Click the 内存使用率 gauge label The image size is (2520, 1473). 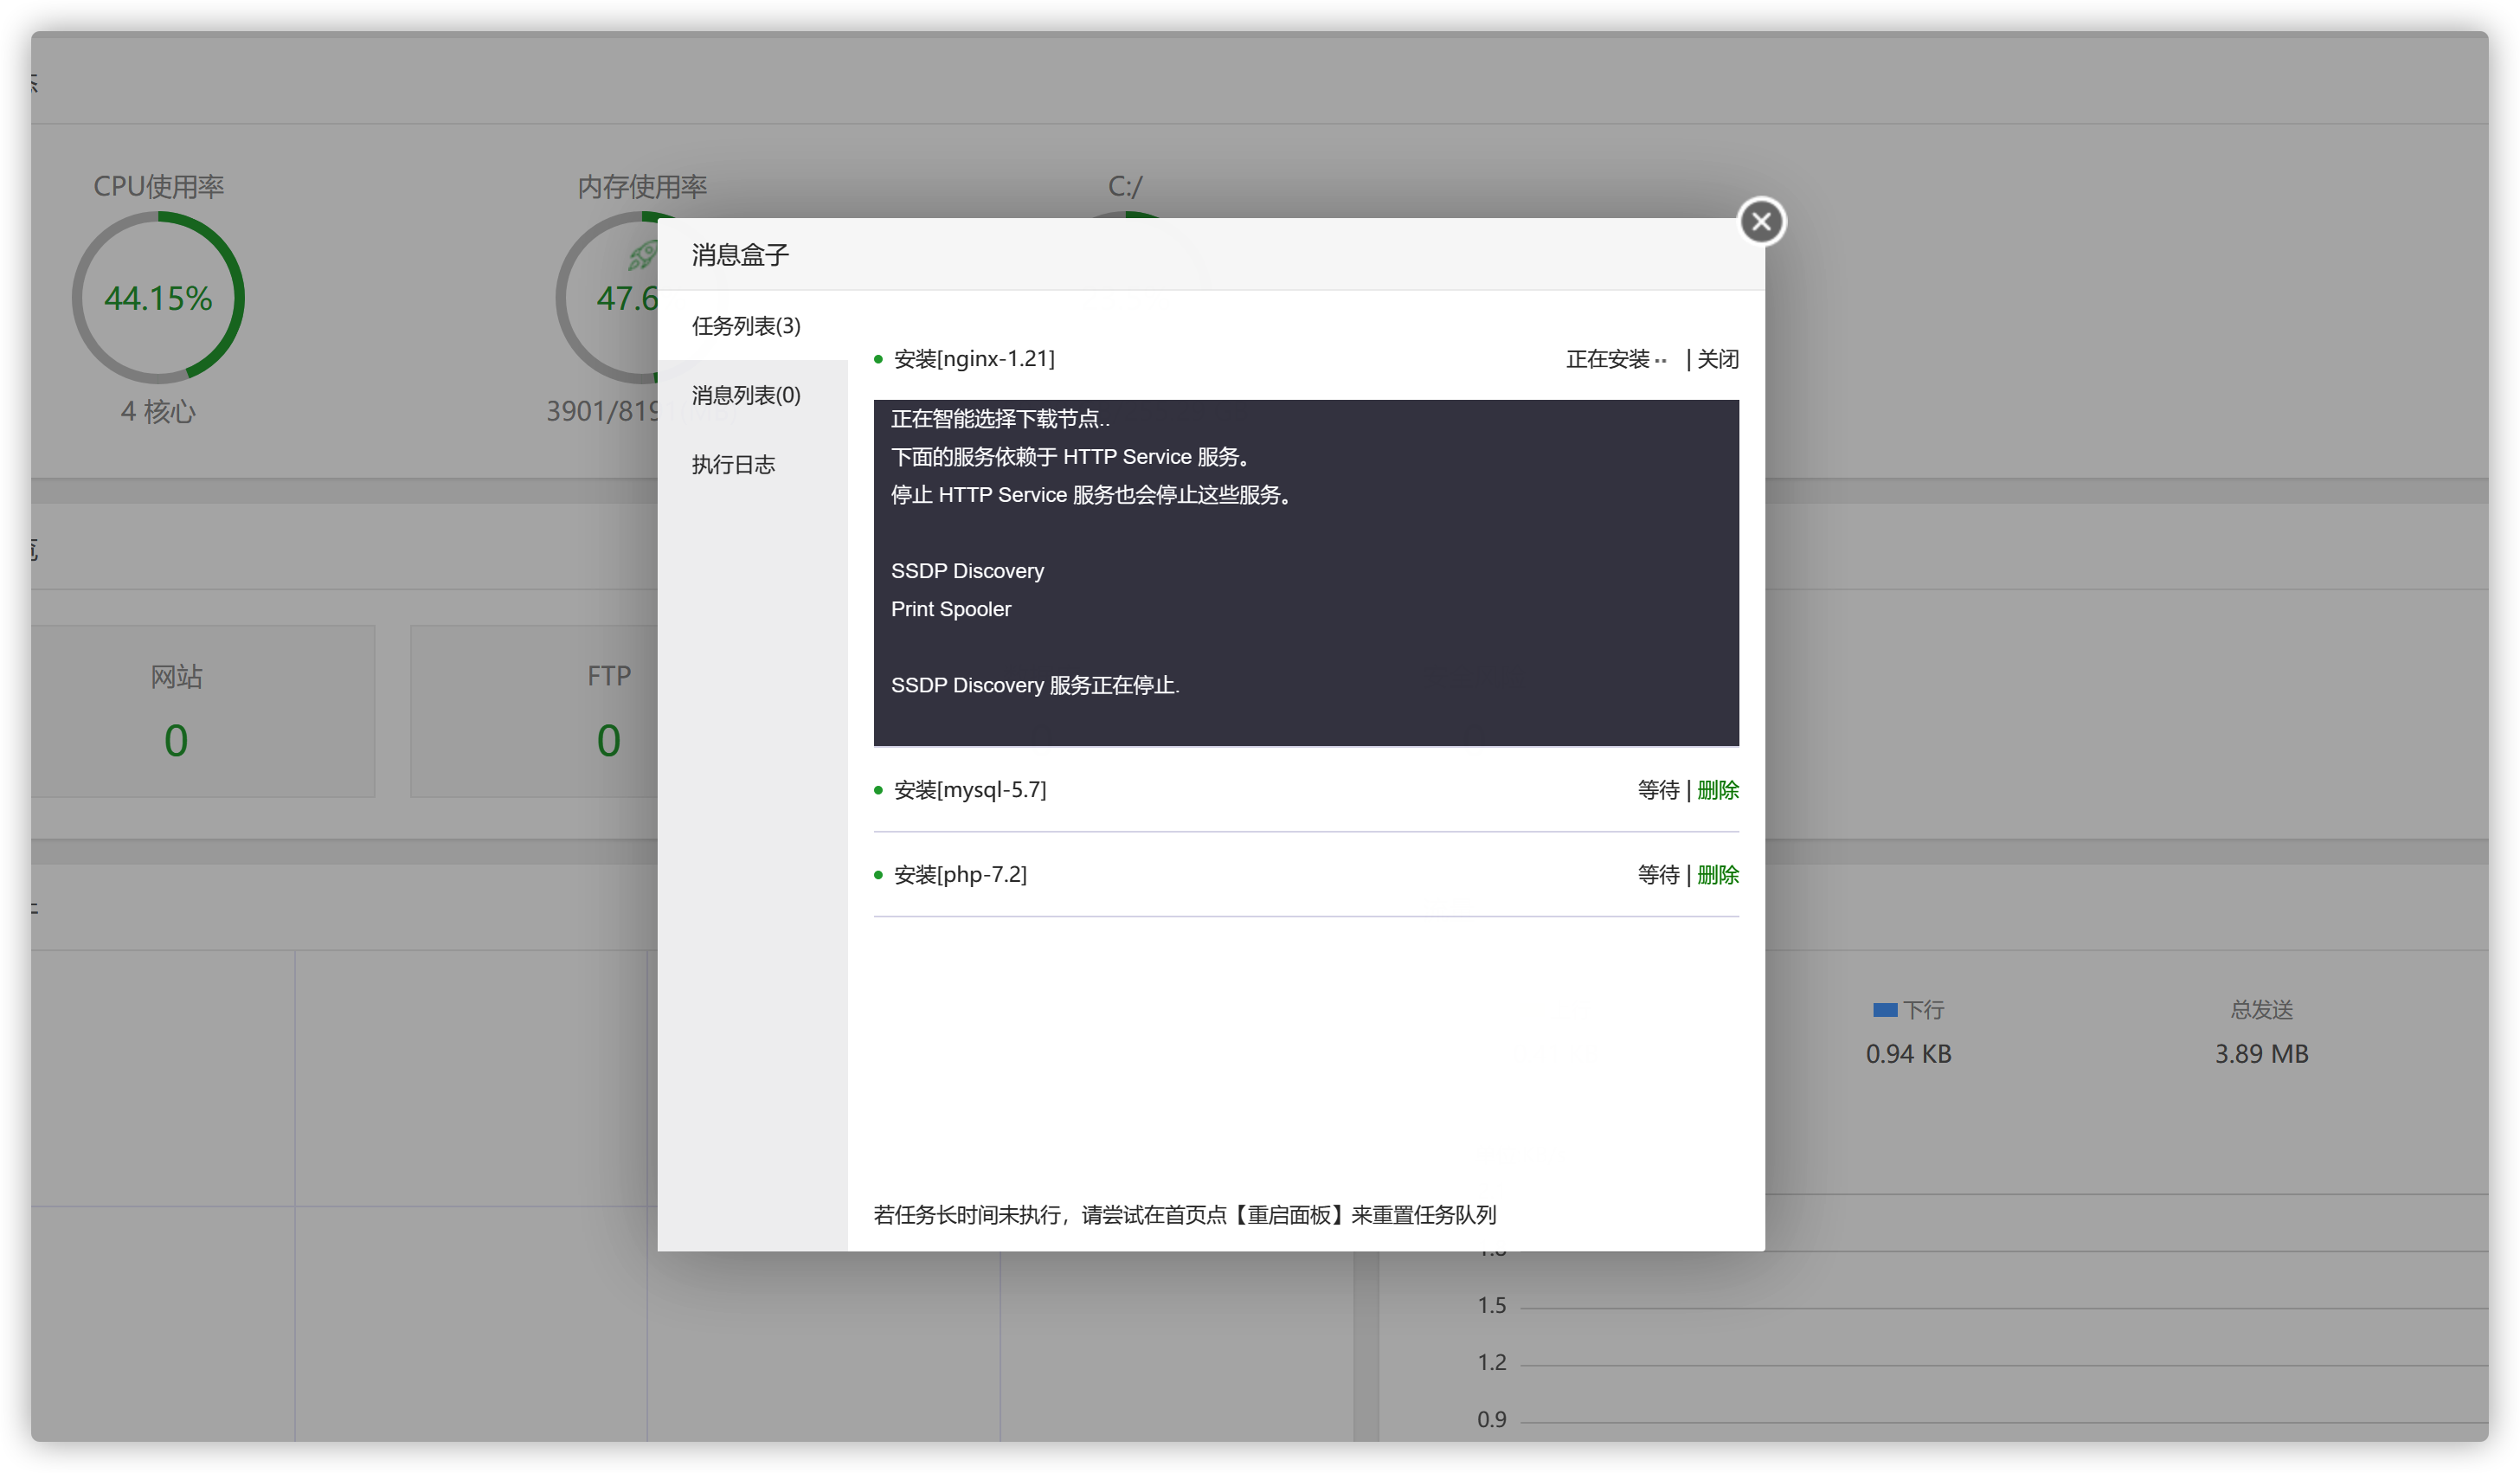(641, 187)
